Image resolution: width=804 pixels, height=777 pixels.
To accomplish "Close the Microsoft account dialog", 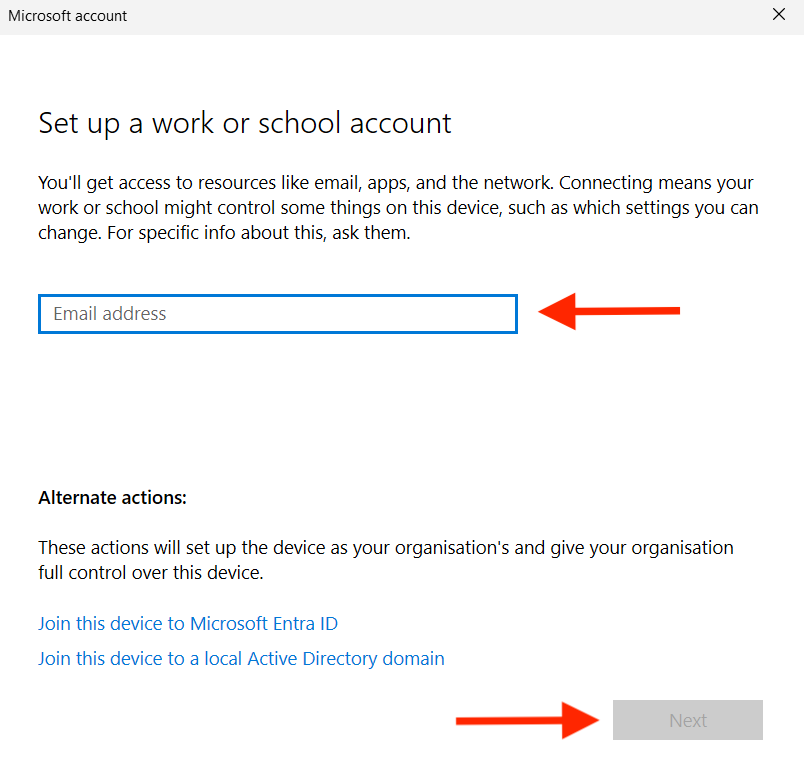I will 778,15.
